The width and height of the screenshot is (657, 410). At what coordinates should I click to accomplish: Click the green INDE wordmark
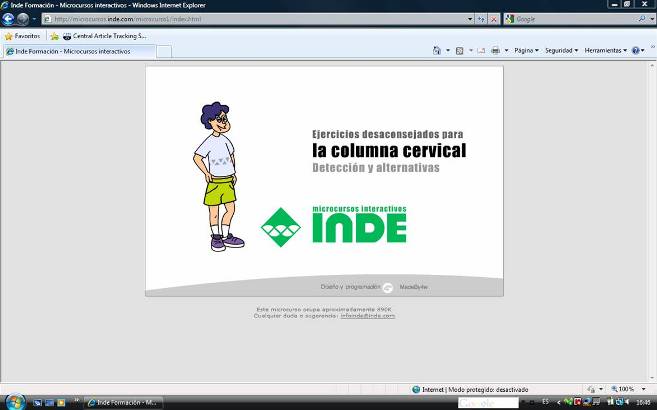click(x=359, y=227)
